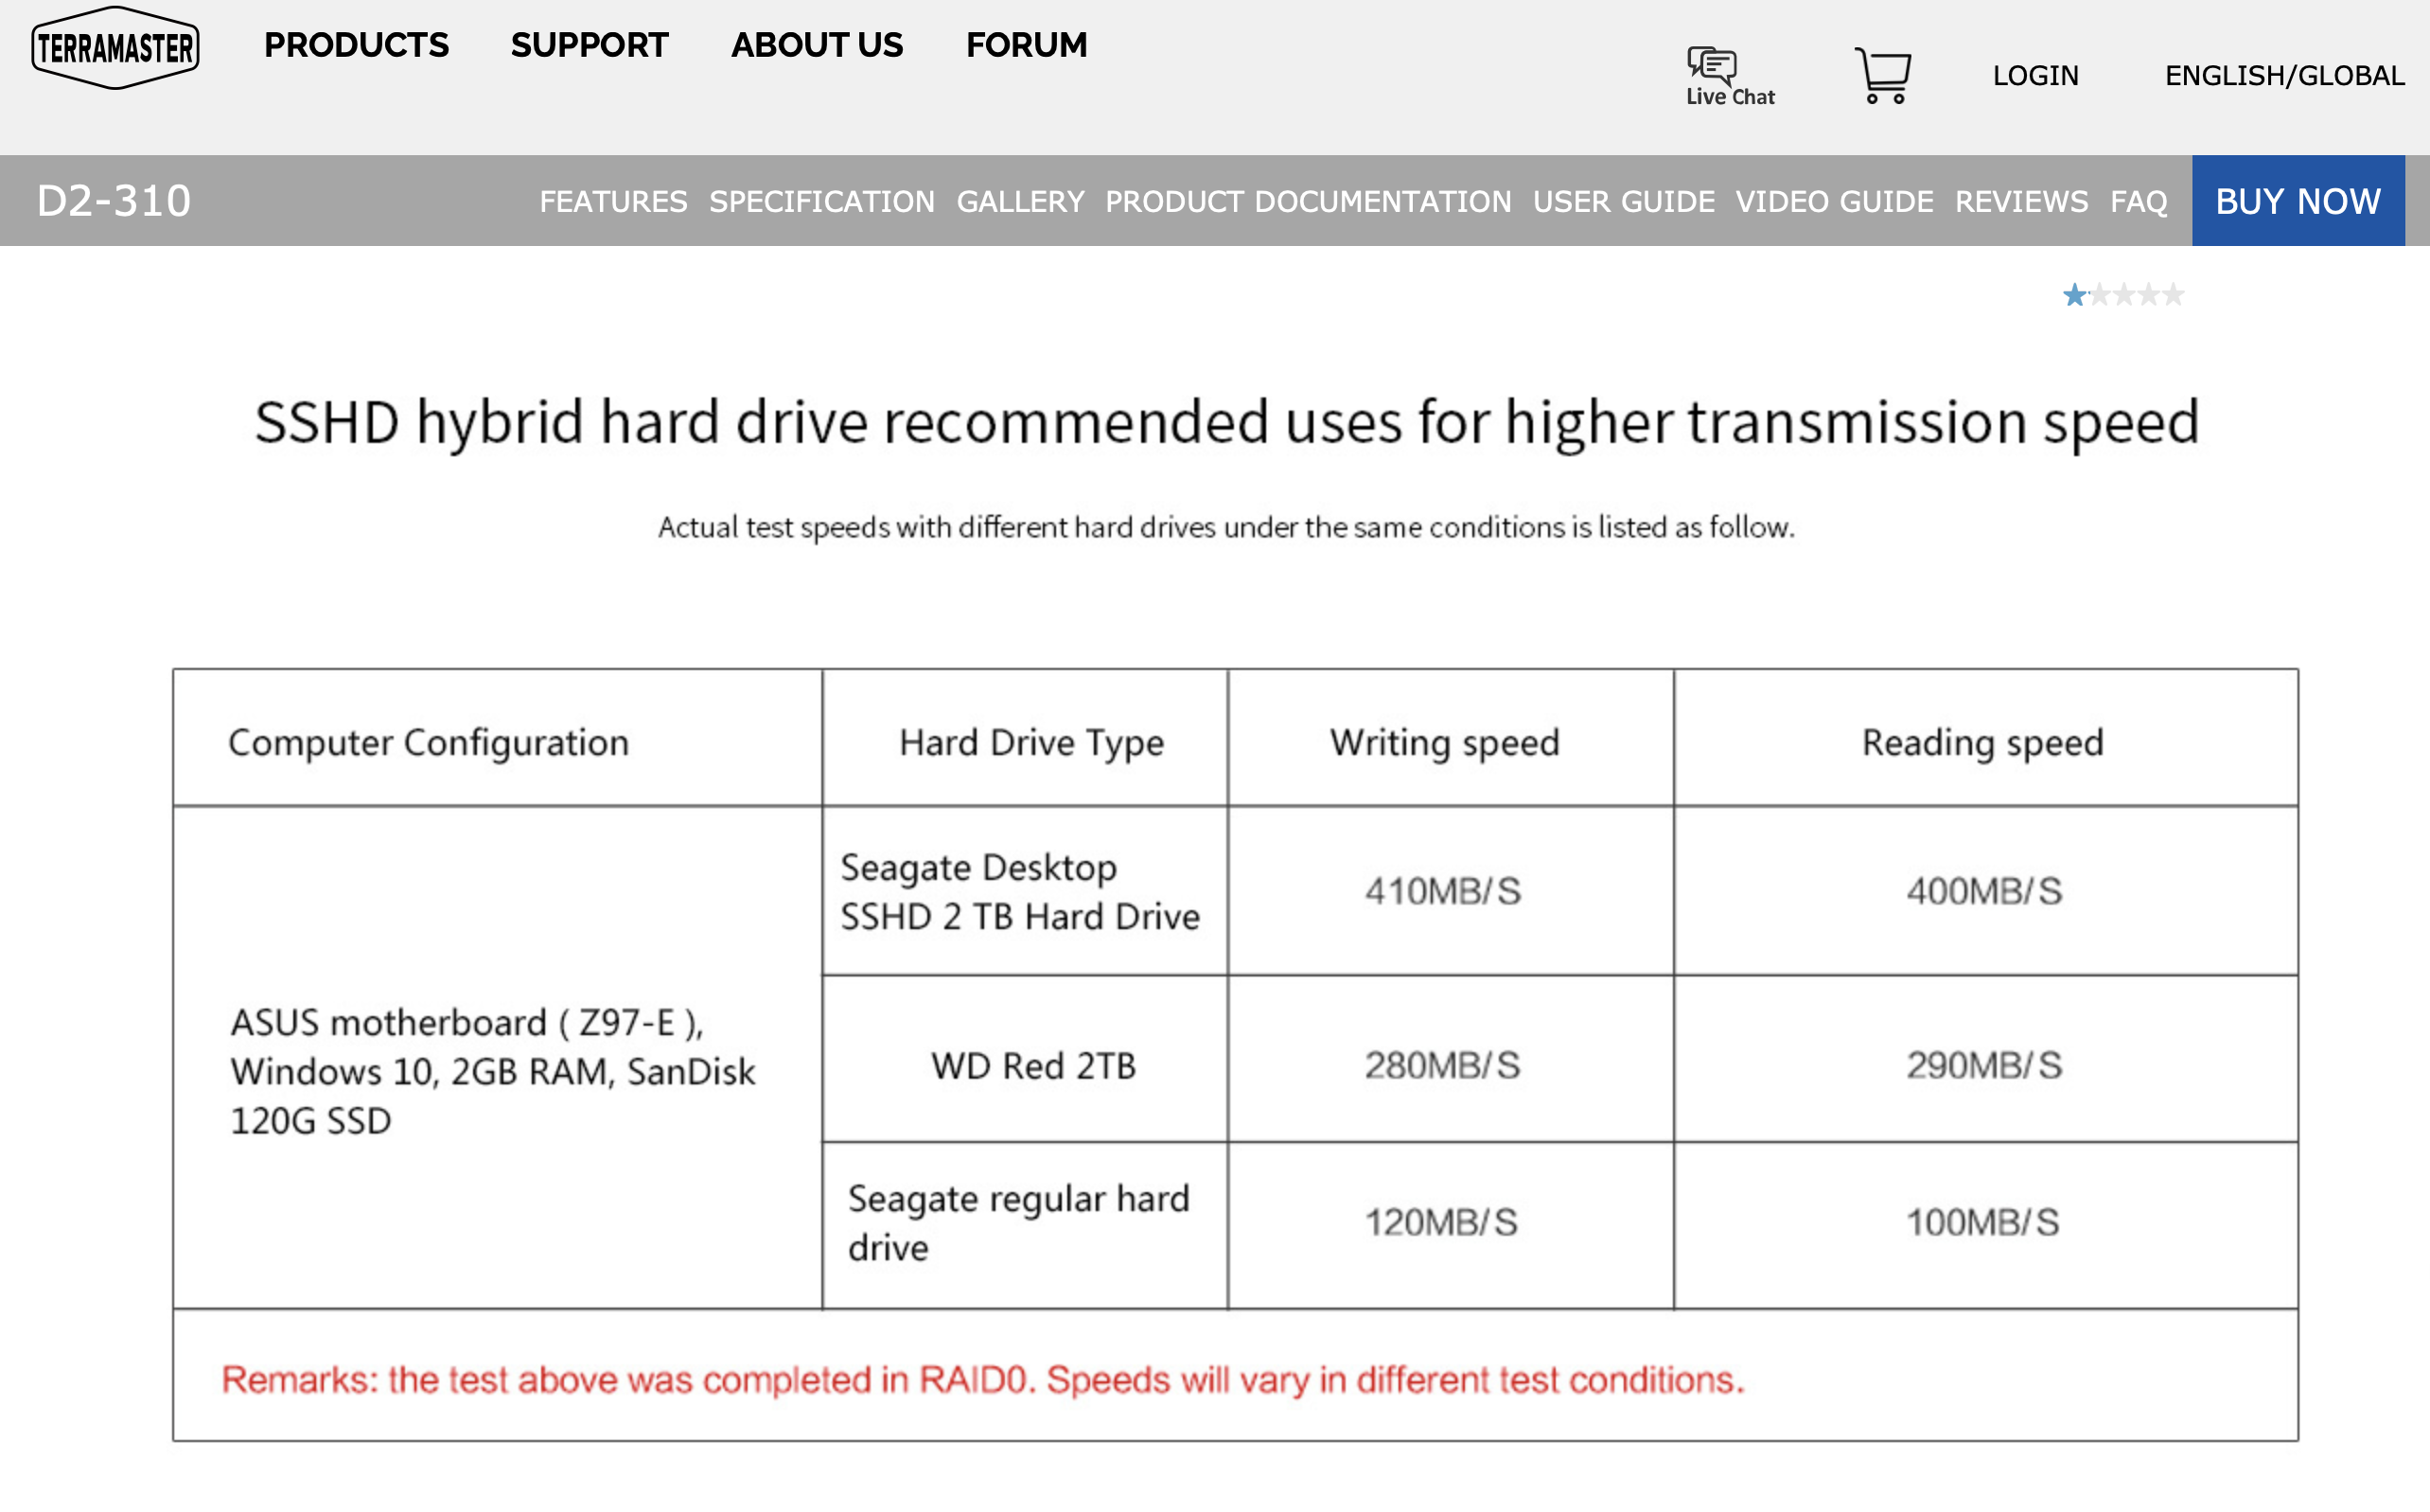This screenshot has height=1512, width=2430.
Task: View the REVIEWS section
Action: pos(2021,202)
